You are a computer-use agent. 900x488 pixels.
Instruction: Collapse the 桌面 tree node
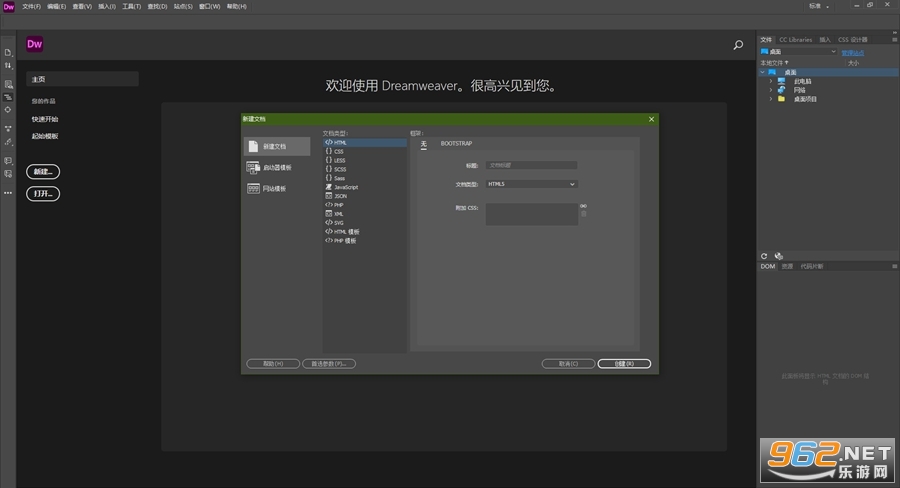(x=763, y=72)
